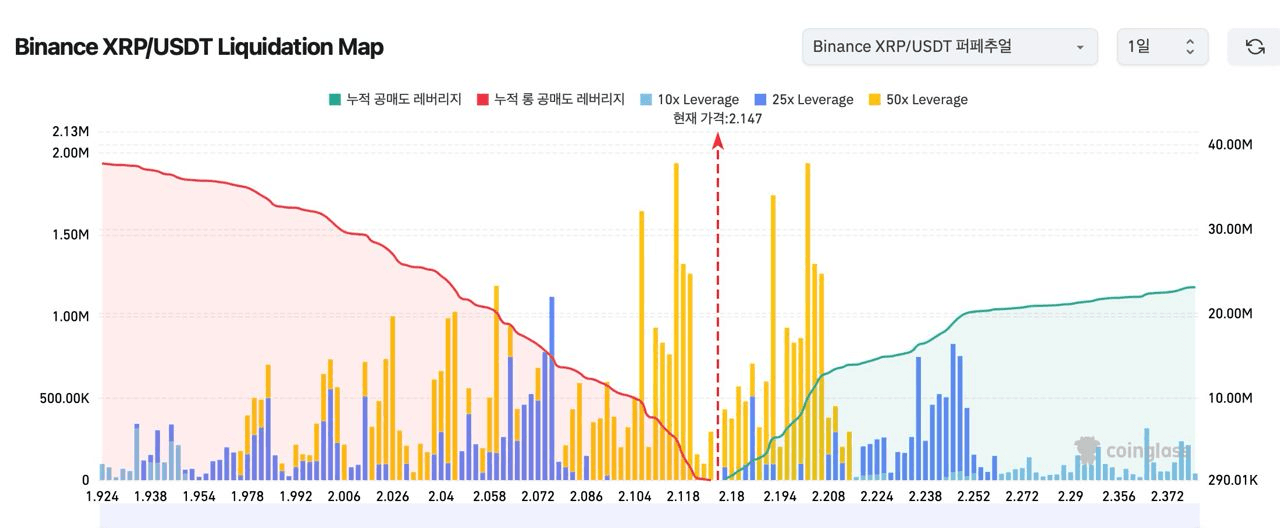Click the 2.372 x-axis price label

click(1167, 496)
